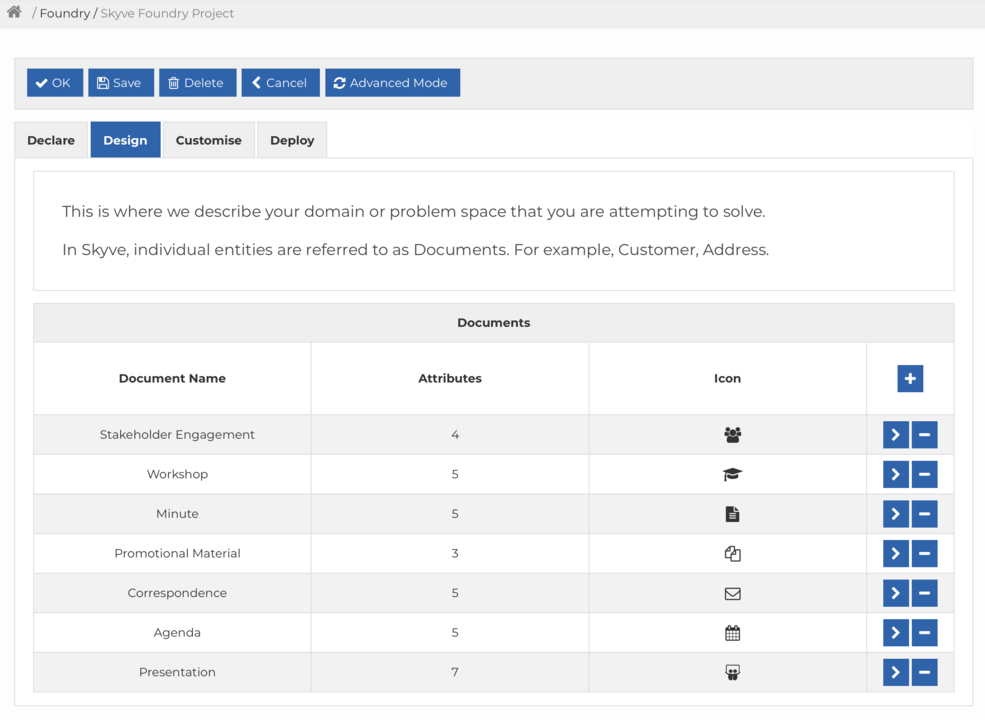
Task: Open the Deploy tab
Action: coord(292,140)
